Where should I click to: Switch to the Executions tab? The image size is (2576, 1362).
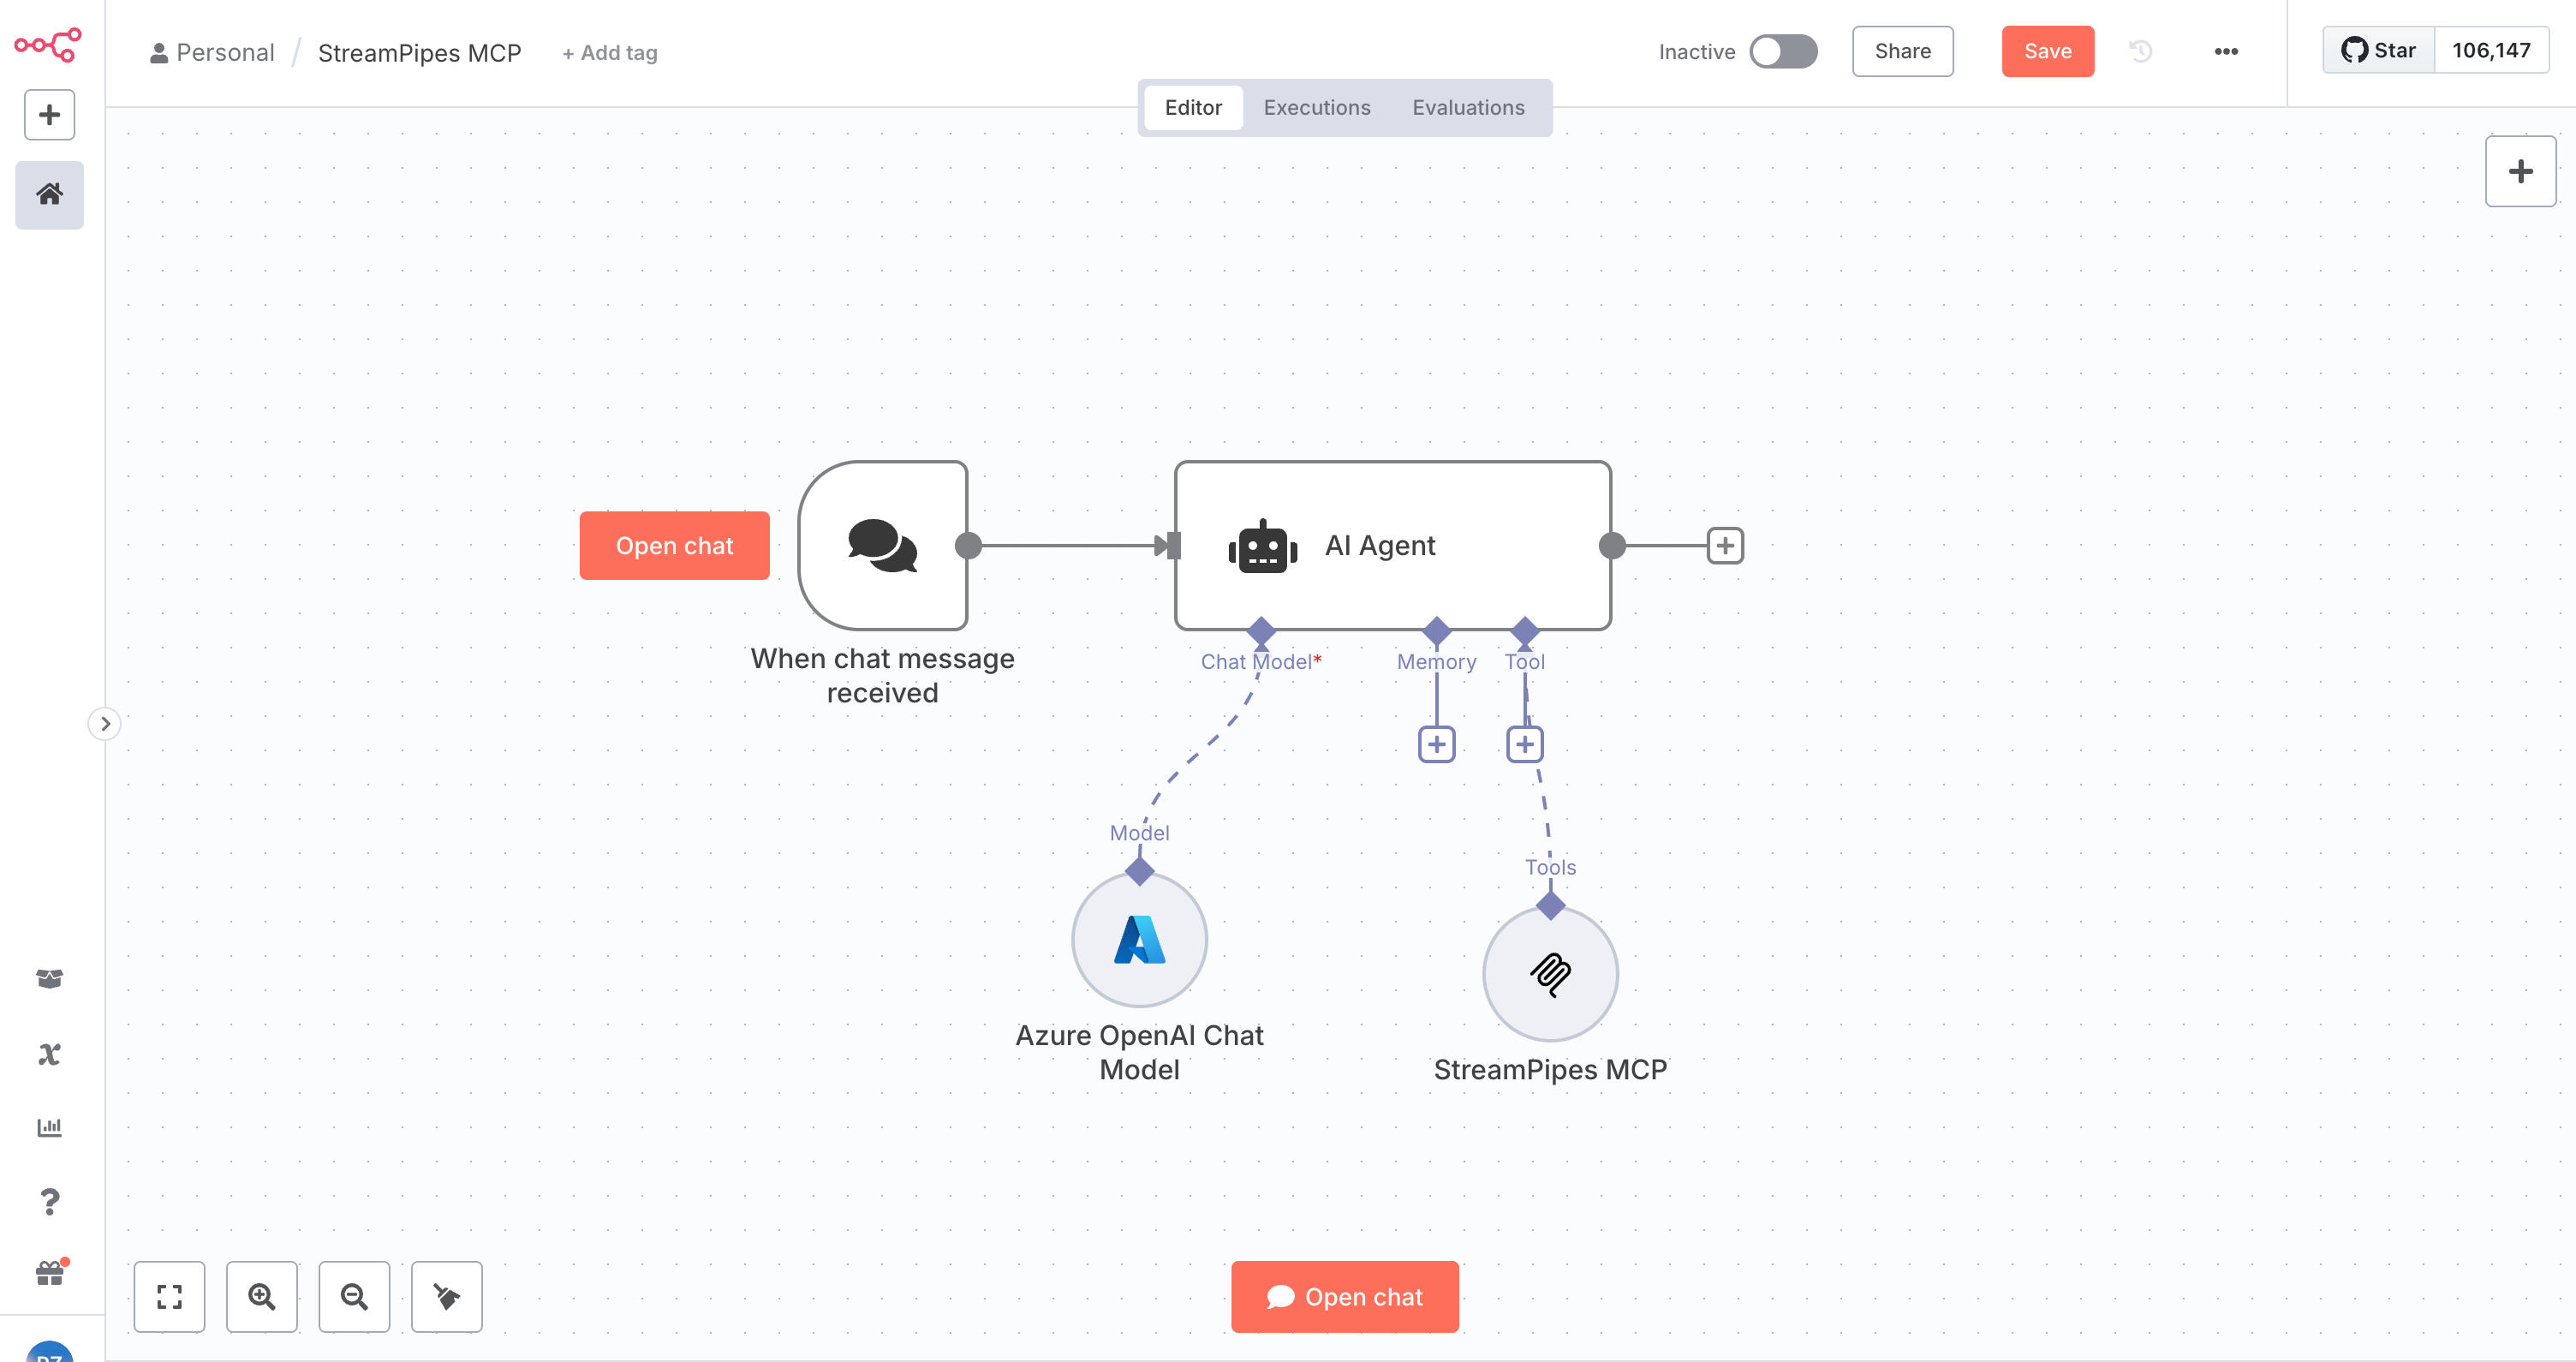click(1316, 107)
